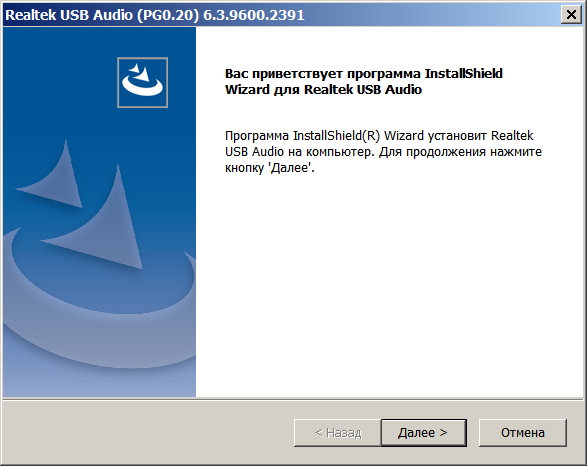The image size is (587, 466).
Task: Click the version number 6.3.9600.2391 in the title
Action: click(253, 15)
